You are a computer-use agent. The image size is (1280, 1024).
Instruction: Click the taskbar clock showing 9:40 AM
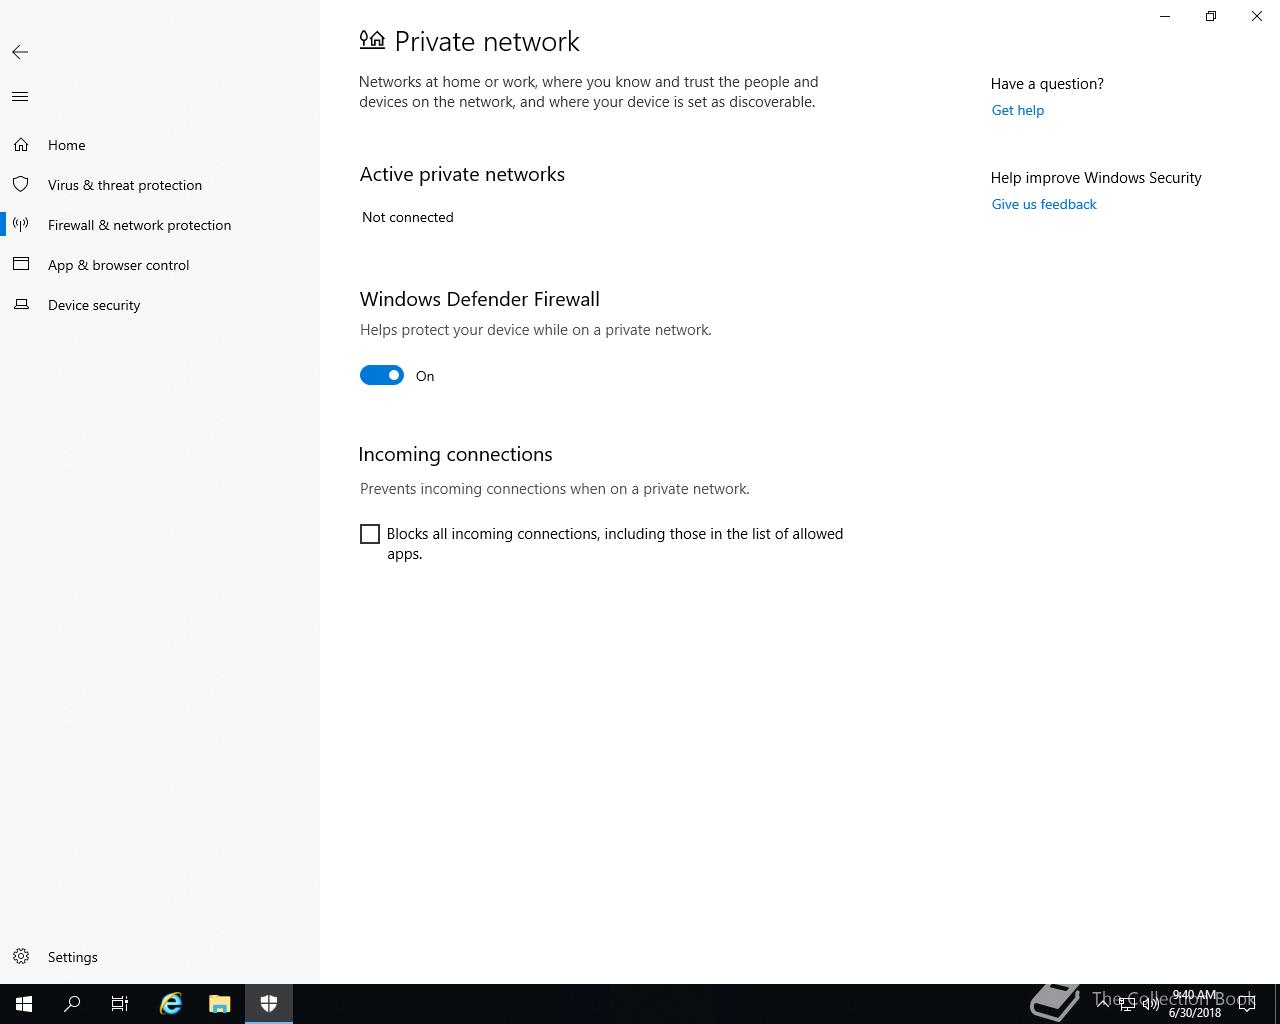pyautogui.click(x=1195, y=1004)
